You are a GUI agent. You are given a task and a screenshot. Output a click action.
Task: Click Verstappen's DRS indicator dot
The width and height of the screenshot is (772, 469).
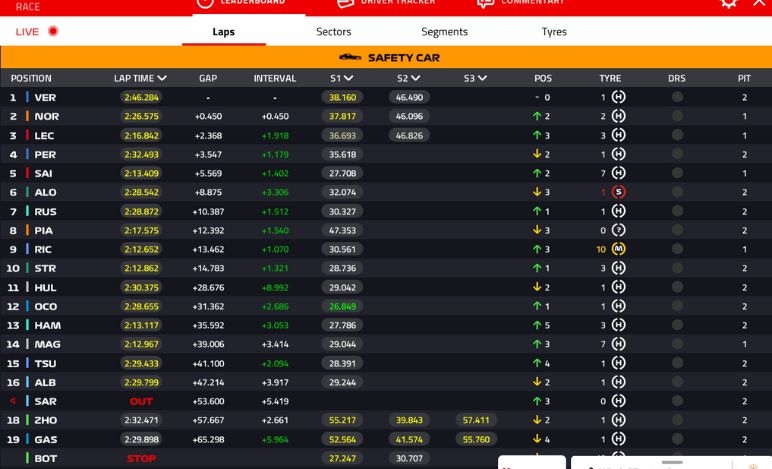[x=677, y=97]
